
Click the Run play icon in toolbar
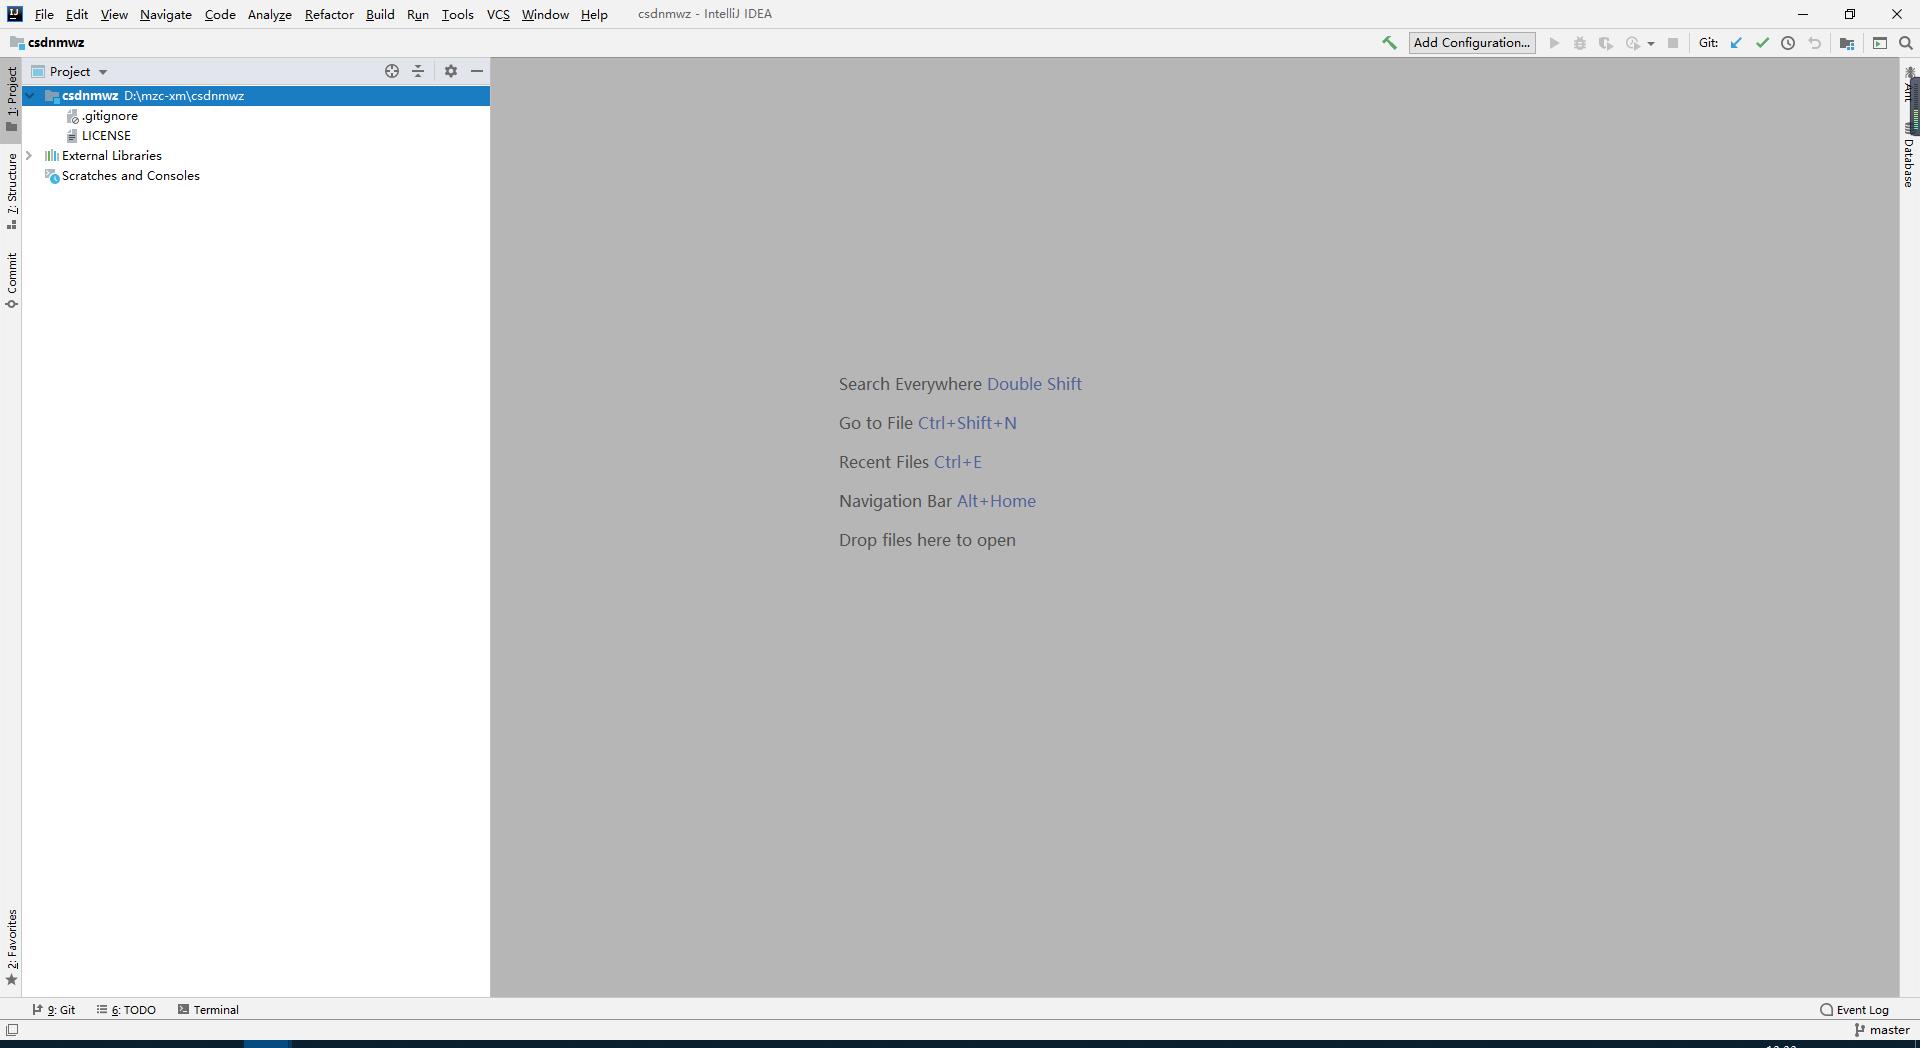(1554, 43)
